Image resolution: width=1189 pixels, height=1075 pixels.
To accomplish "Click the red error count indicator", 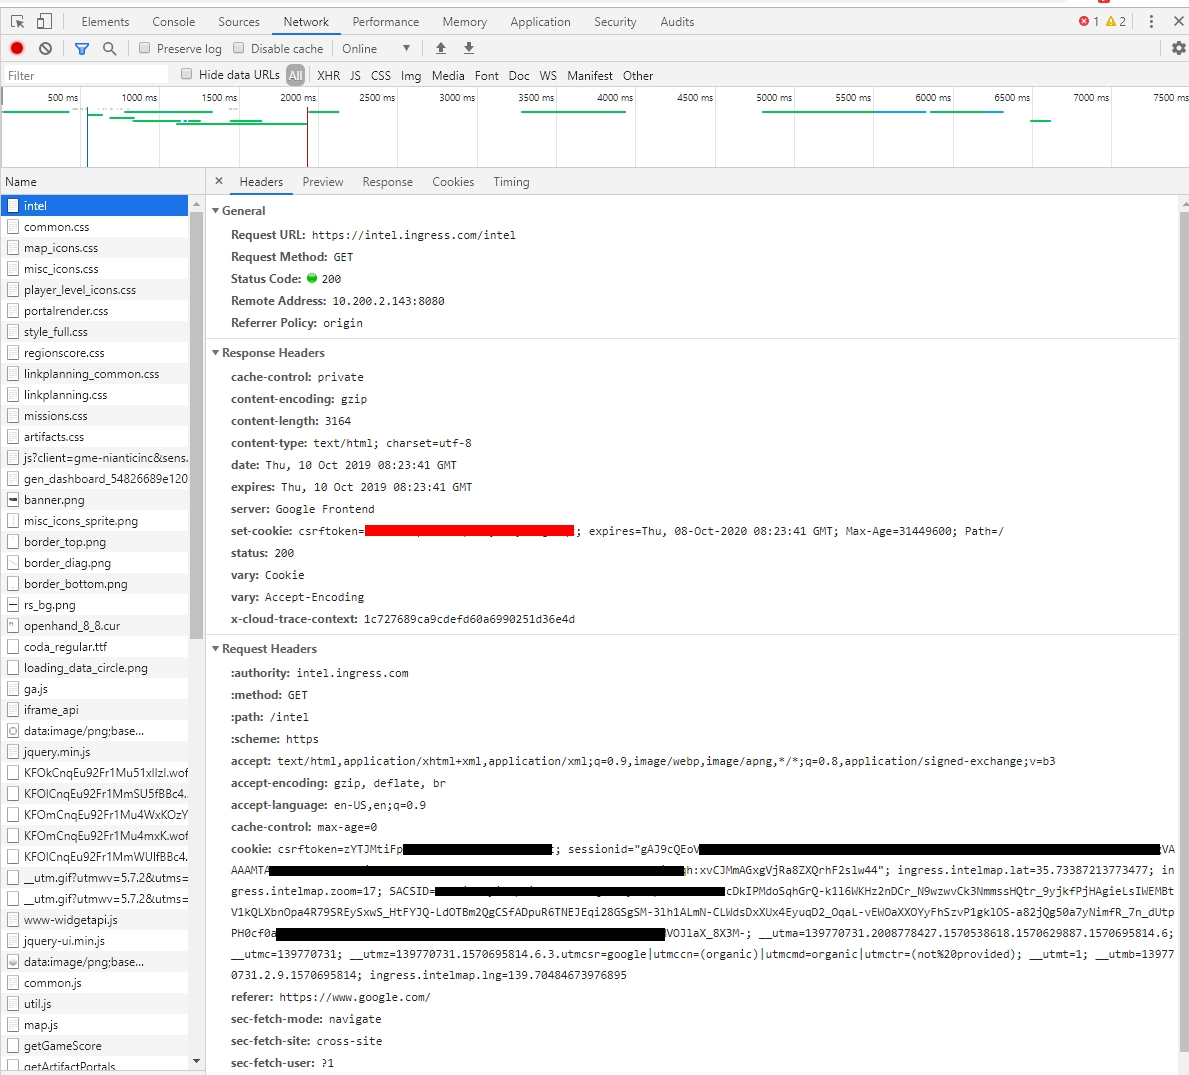I will tap(1089, 22).
